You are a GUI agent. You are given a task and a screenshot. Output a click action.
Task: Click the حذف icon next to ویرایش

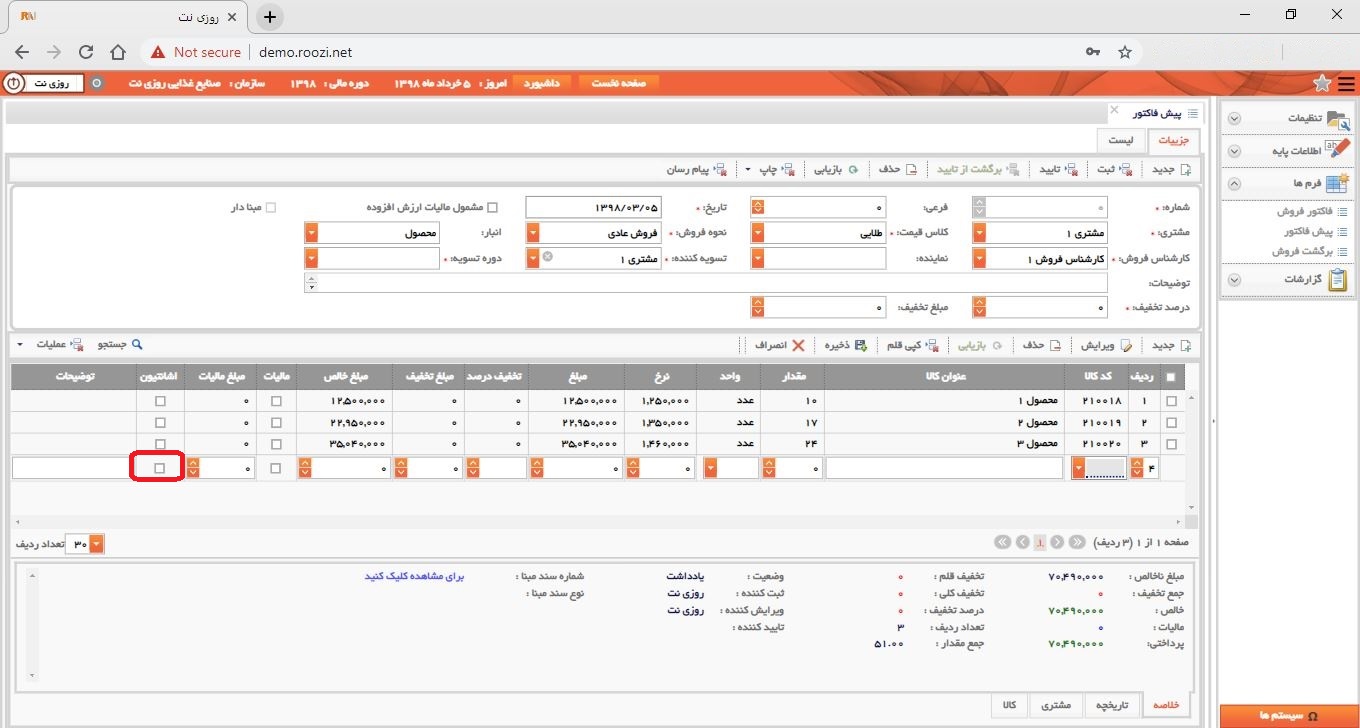pos(1055,345)
